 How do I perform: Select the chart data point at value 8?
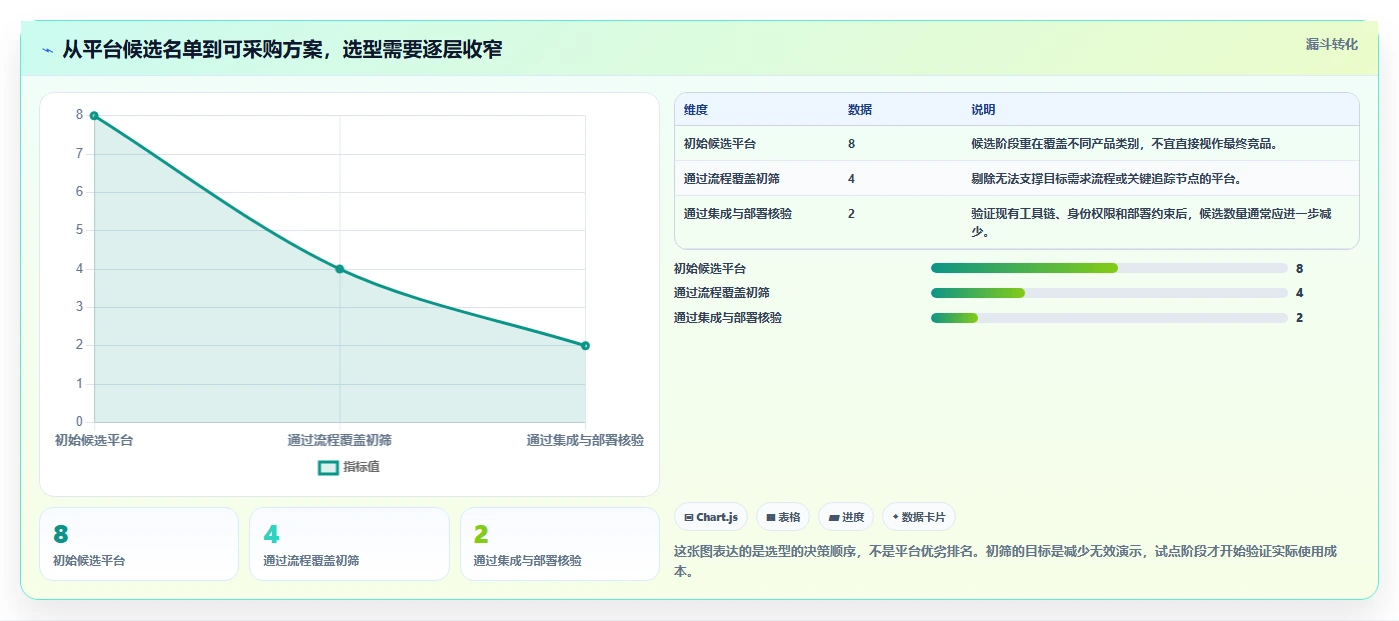pos(94,115)
